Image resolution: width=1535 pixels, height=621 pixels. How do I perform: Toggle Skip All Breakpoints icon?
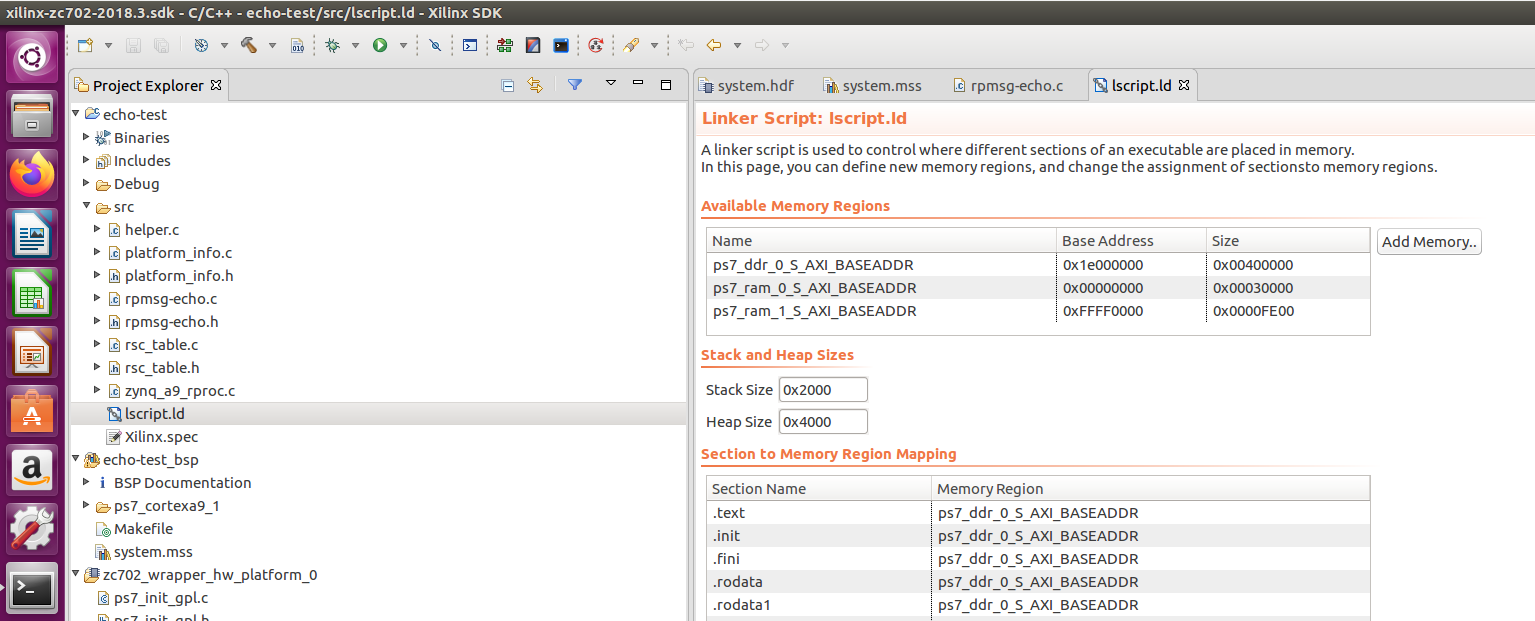pos(434,45)
